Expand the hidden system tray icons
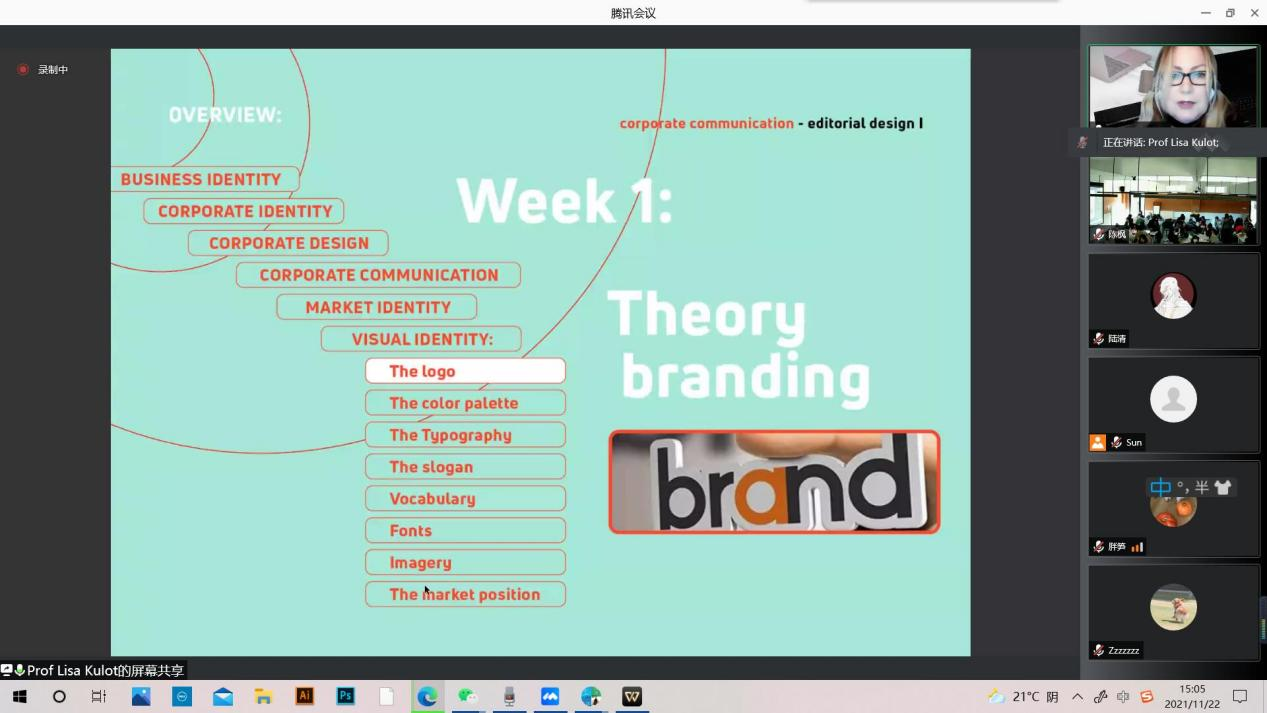Viewport: 1267px width, 713px height. click(x=1077, y=696)
